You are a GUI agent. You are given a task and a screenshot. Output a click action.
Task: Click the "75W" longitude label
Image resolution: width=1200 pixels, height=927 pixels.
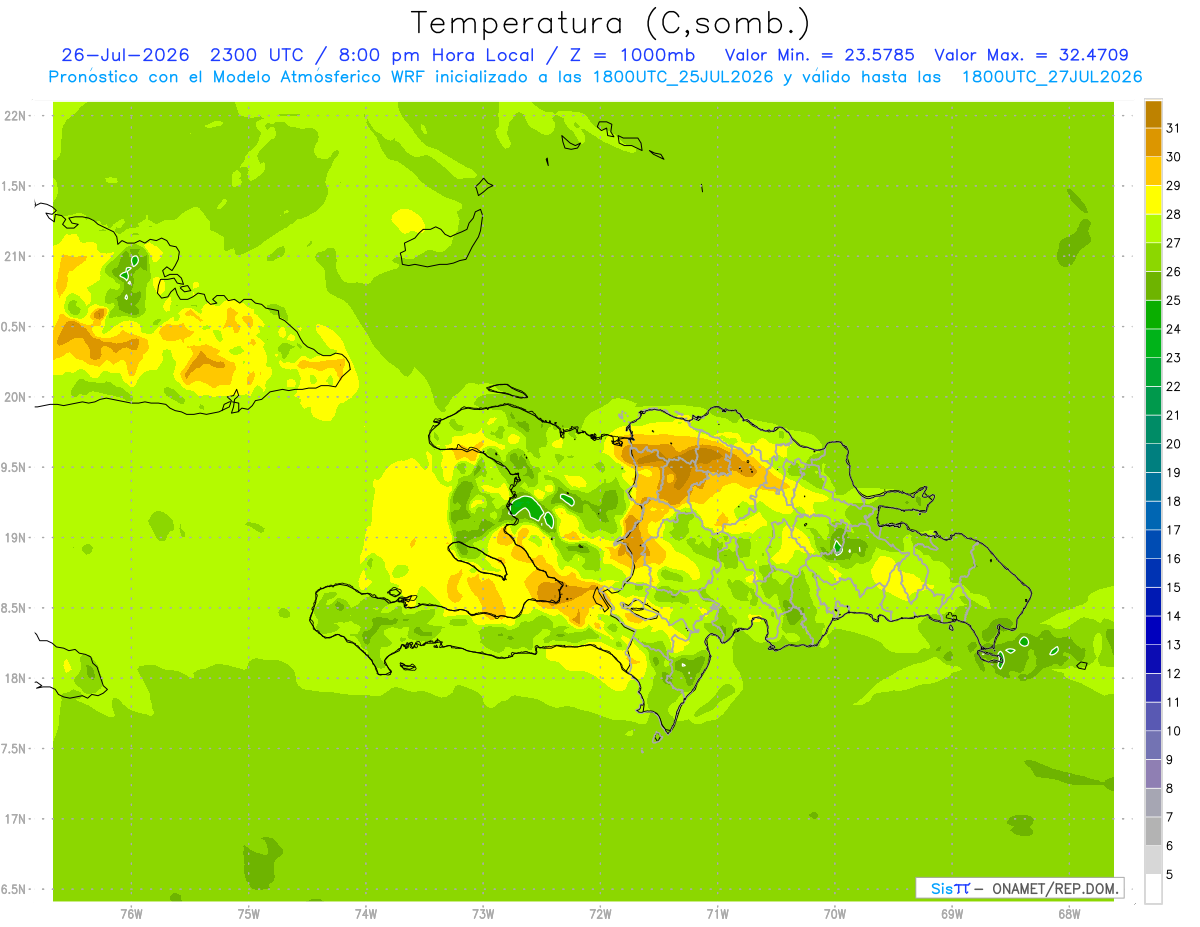249,913
